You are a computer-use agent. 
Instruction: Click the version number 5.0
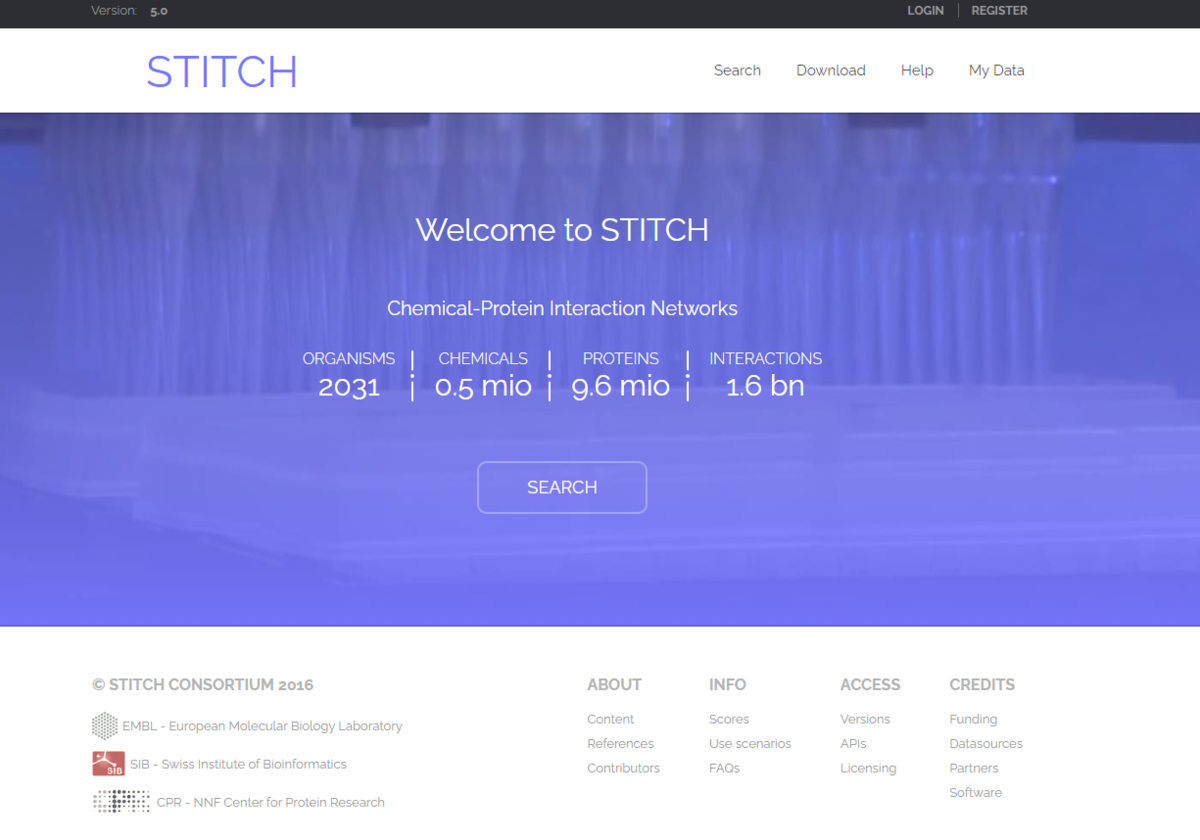click(159, 11)
